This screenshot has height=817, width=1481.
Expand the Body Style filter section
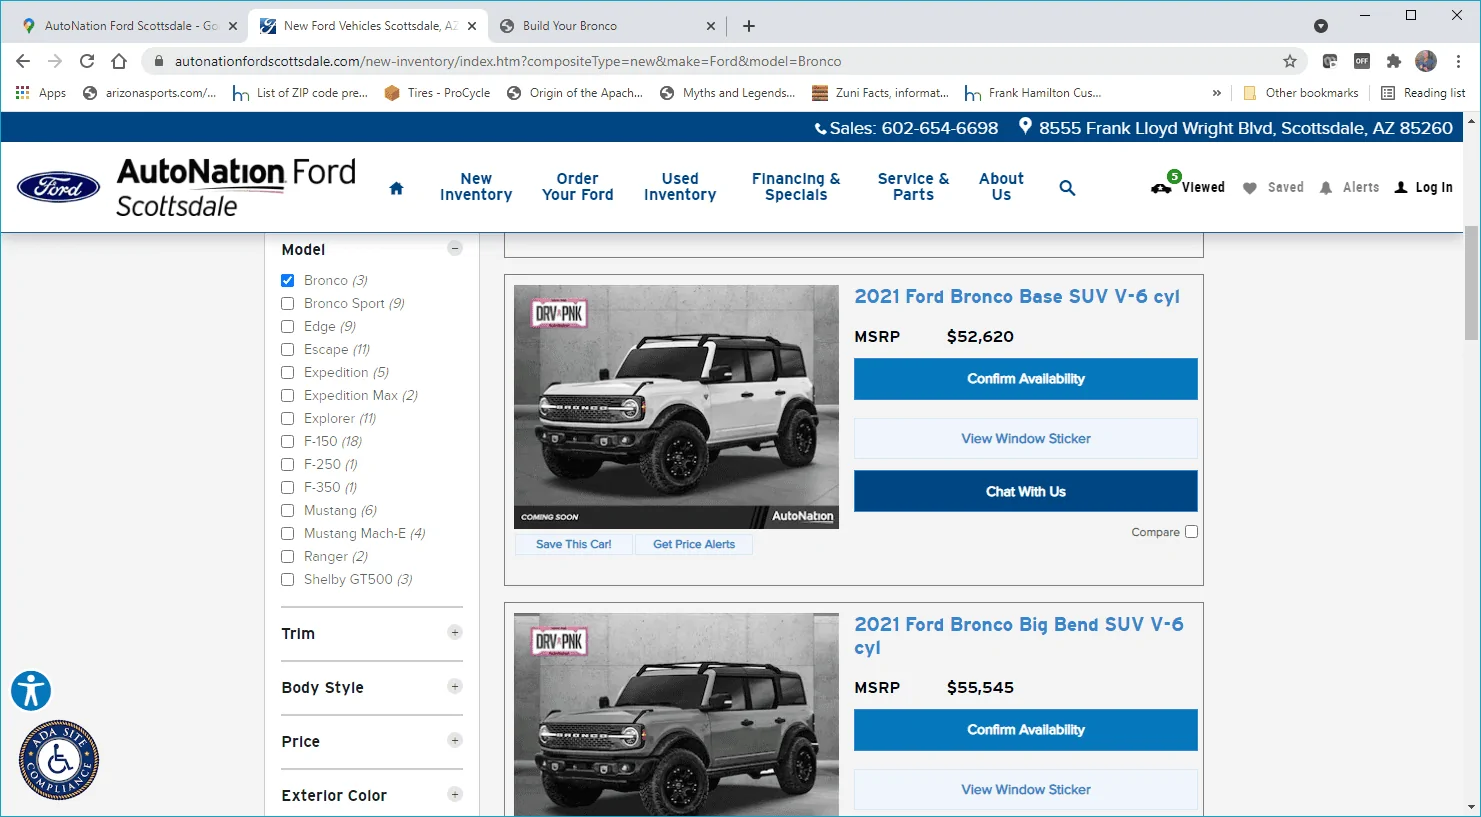pyautogui.click(x=455, y=686)
